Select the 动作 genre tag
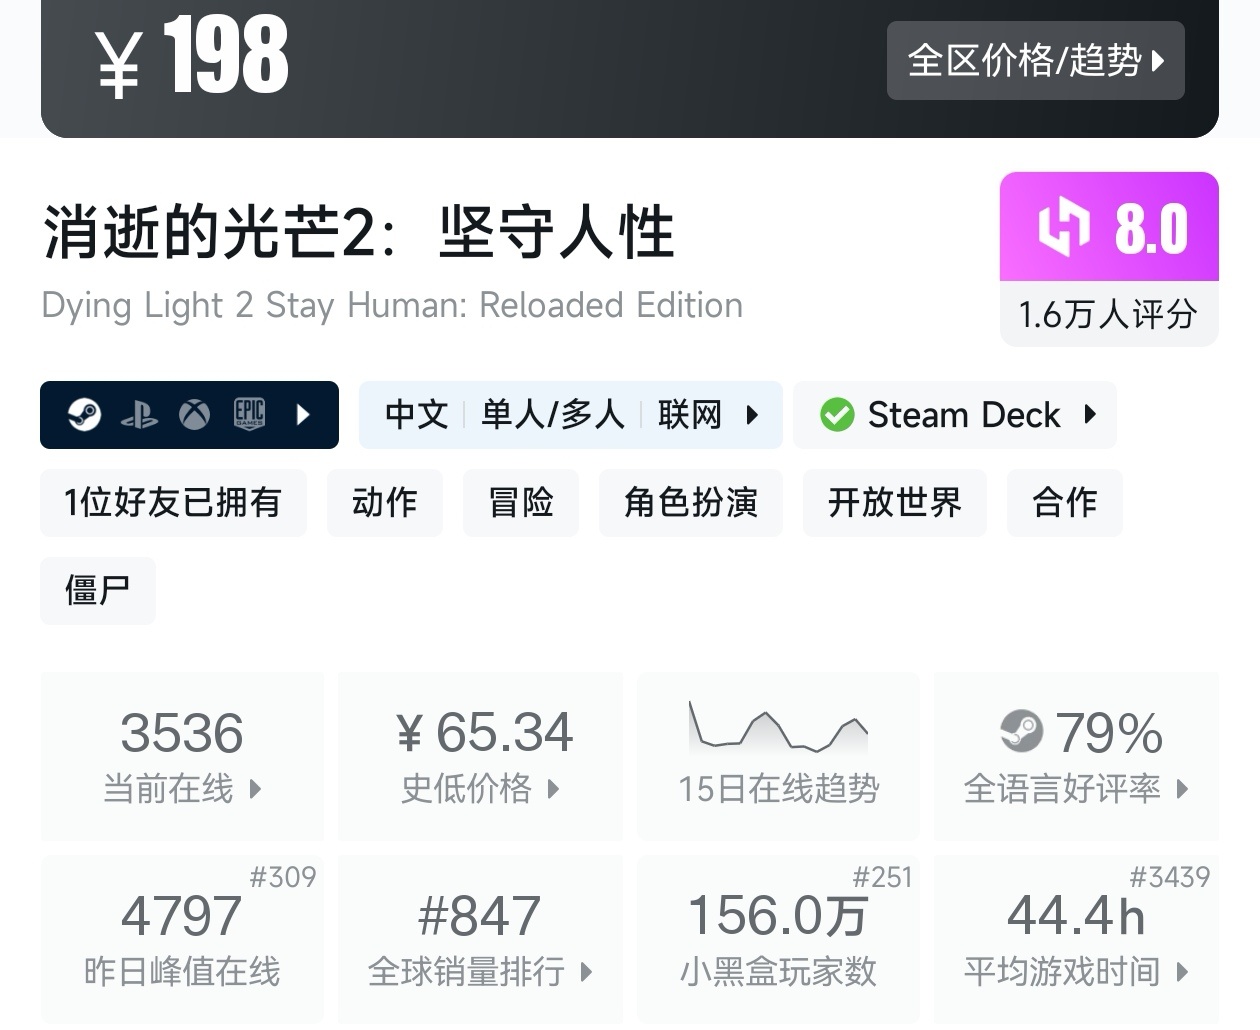1260x1030 pixels. (x=384, y=502)
